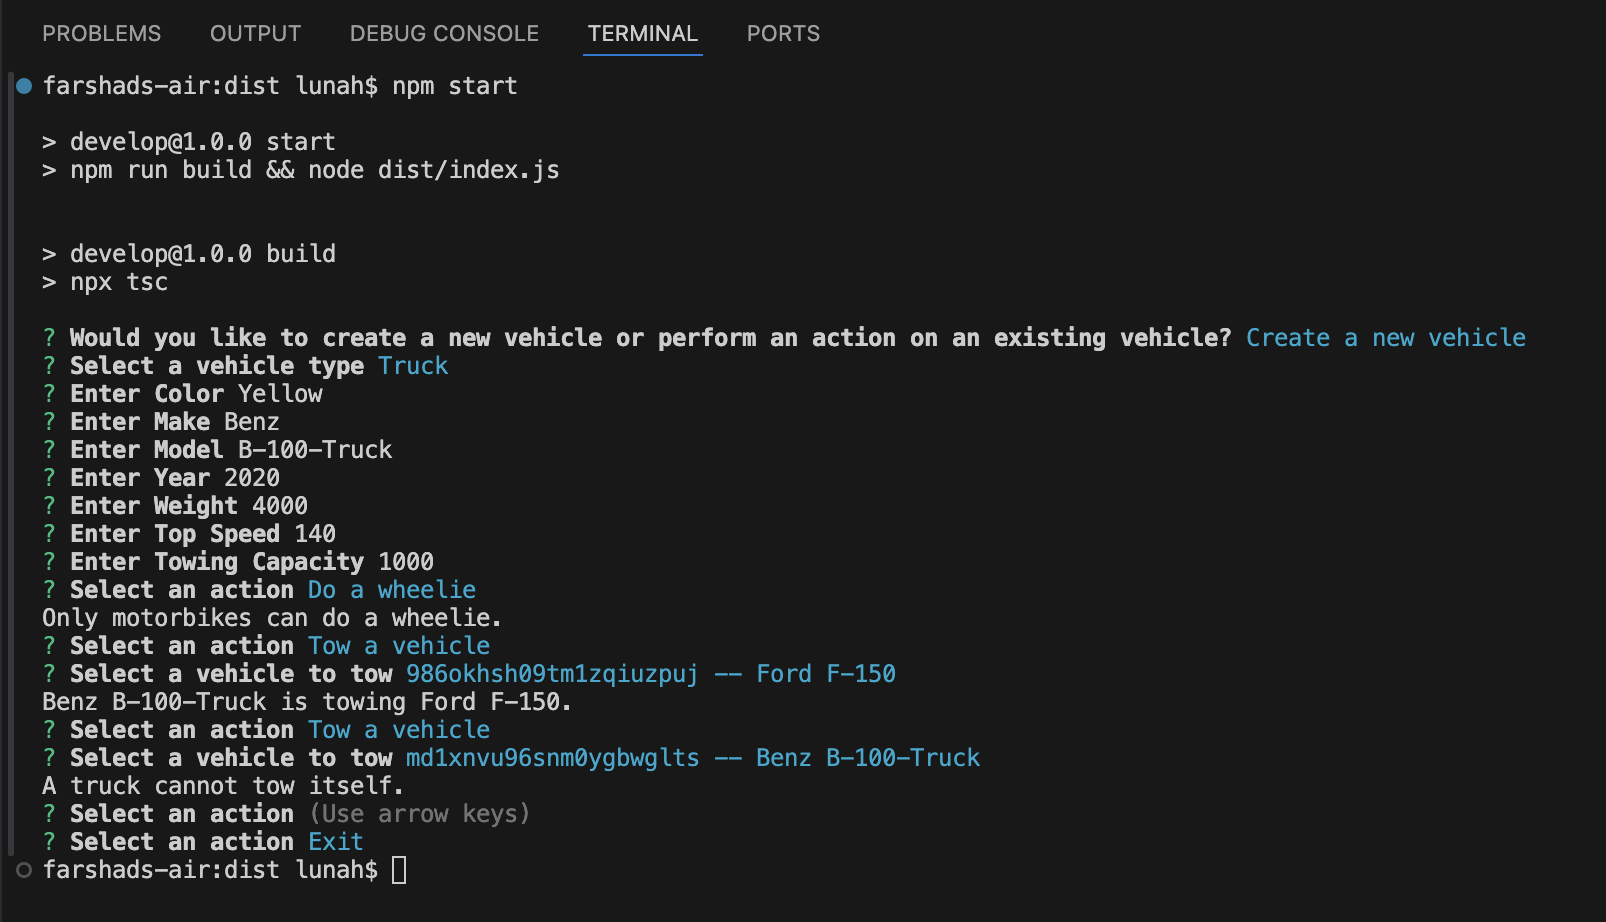Open the PORTS tab

point(782,33)
